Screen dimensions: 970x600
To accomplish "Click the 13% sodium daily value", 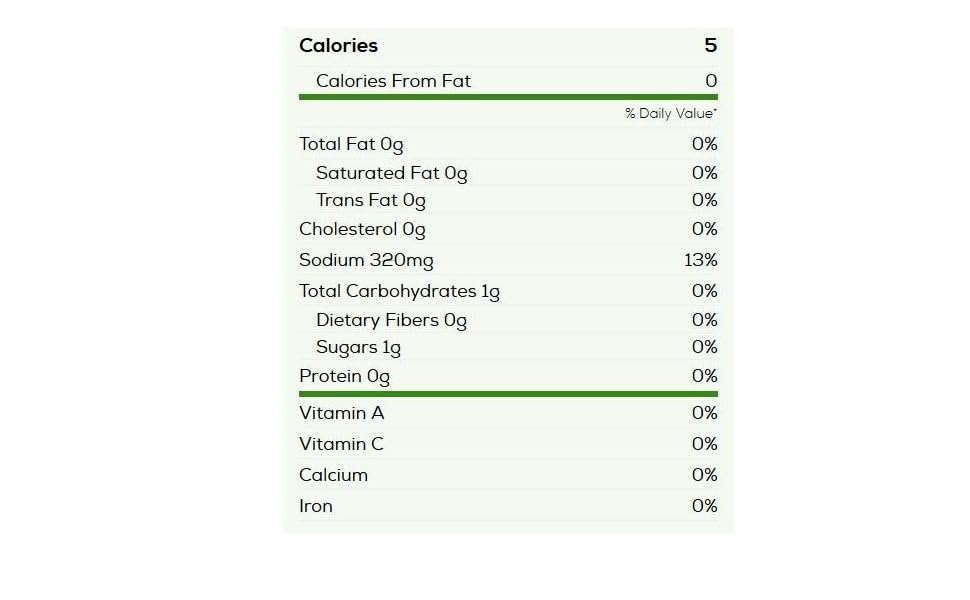I will 701,260.
